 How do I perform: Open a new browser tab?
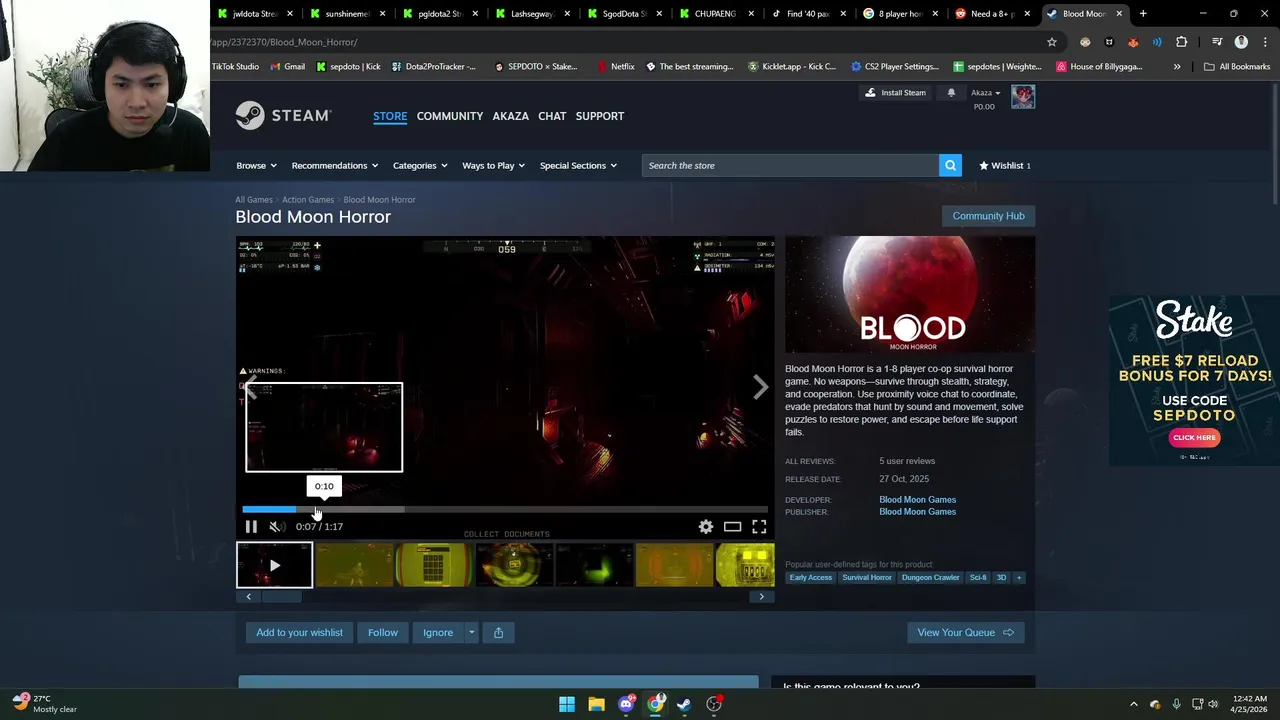1143,14
